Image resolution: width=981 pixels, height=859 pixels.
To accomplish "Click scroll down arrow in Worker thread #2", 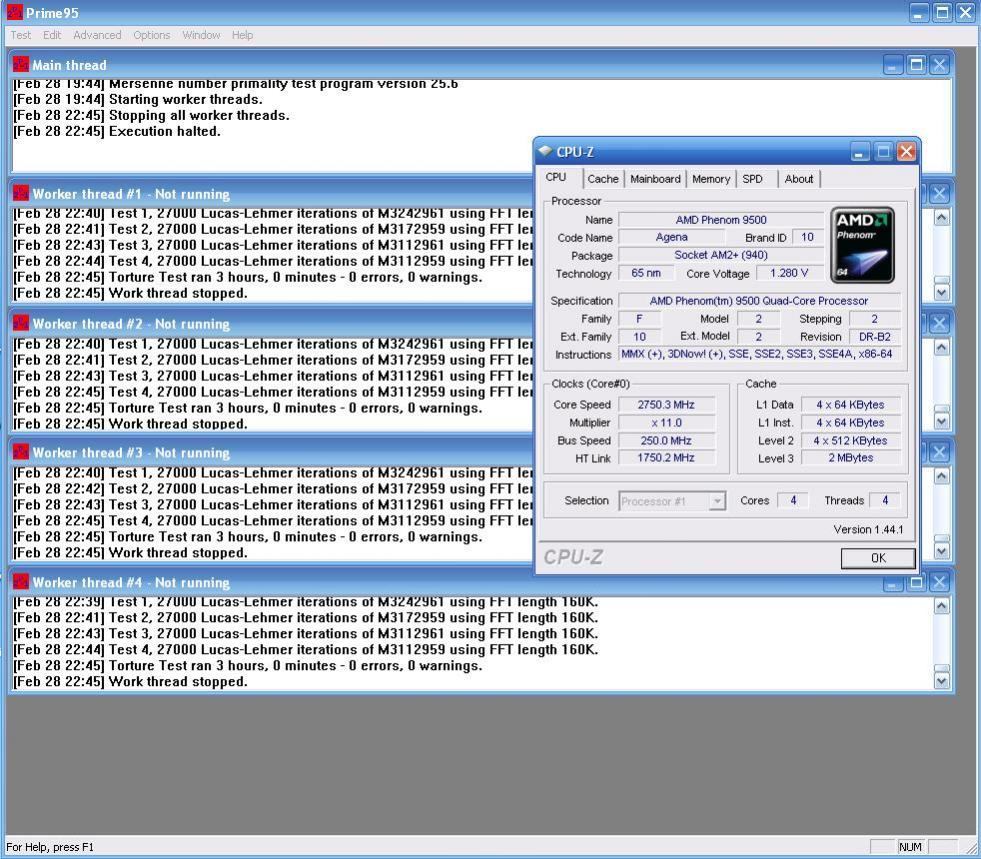I will click(x=942, y=422).
